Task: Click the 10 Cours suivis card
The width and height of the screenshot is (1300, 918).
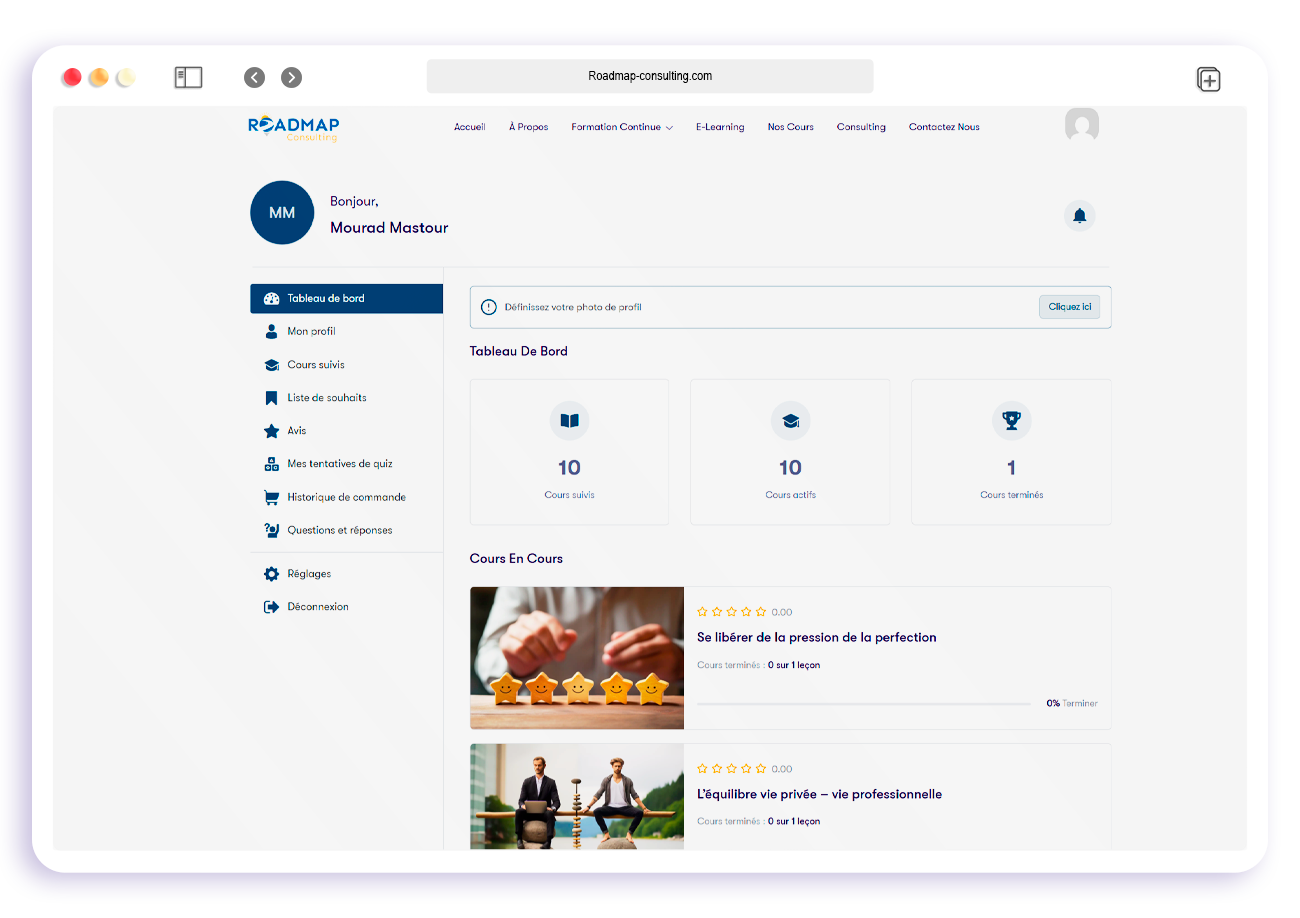Action: point(569,452)
